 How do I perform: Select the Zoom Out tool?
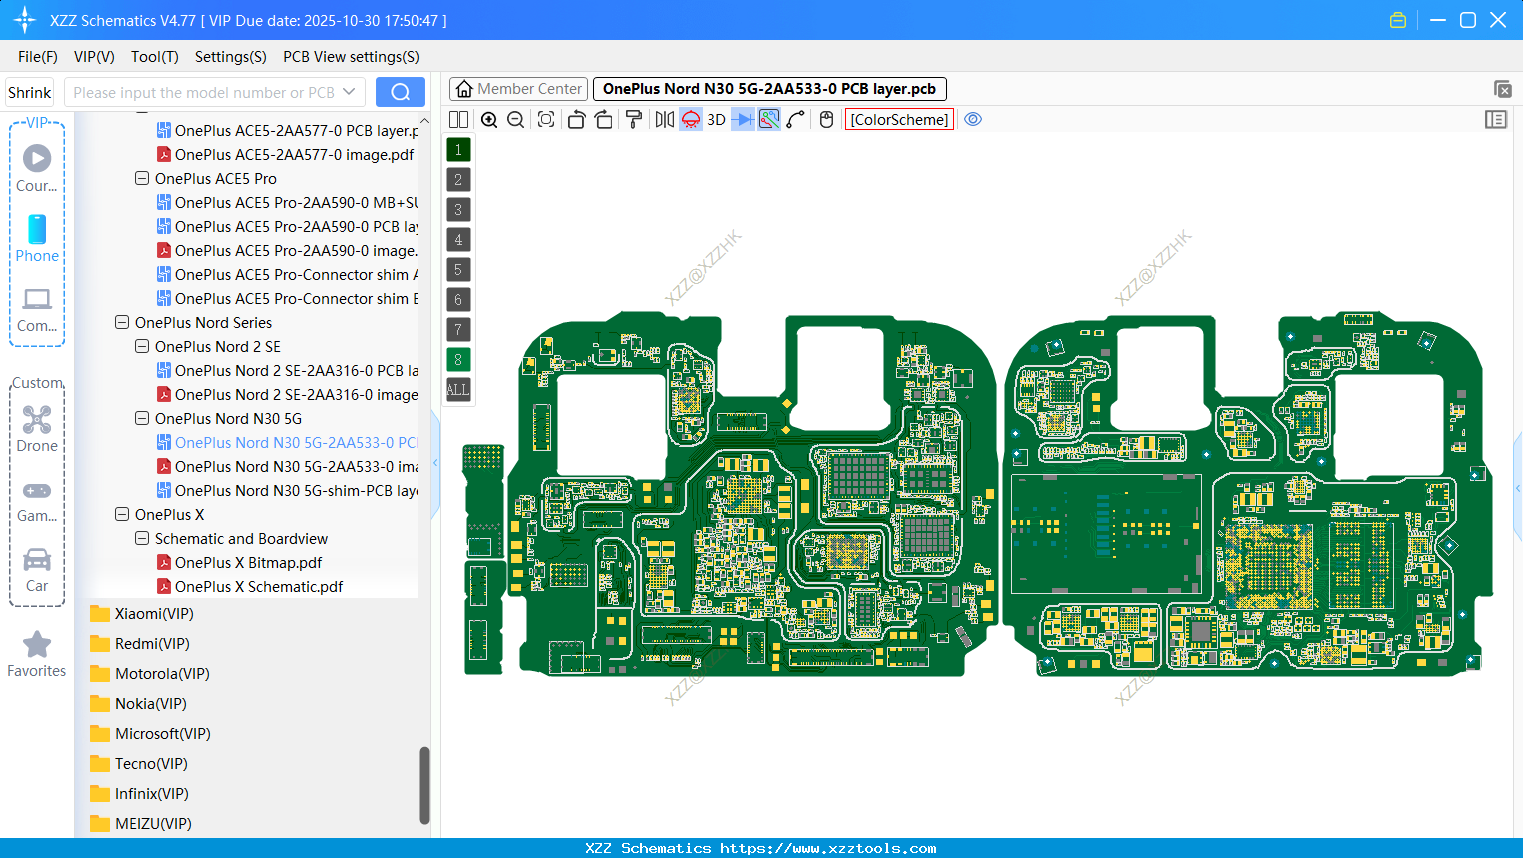pos(515,119)
